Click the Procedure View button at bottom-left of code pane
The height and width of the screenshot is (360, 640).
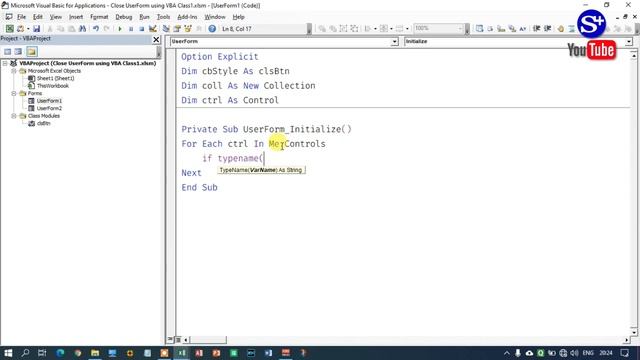(x=170, y=340)
